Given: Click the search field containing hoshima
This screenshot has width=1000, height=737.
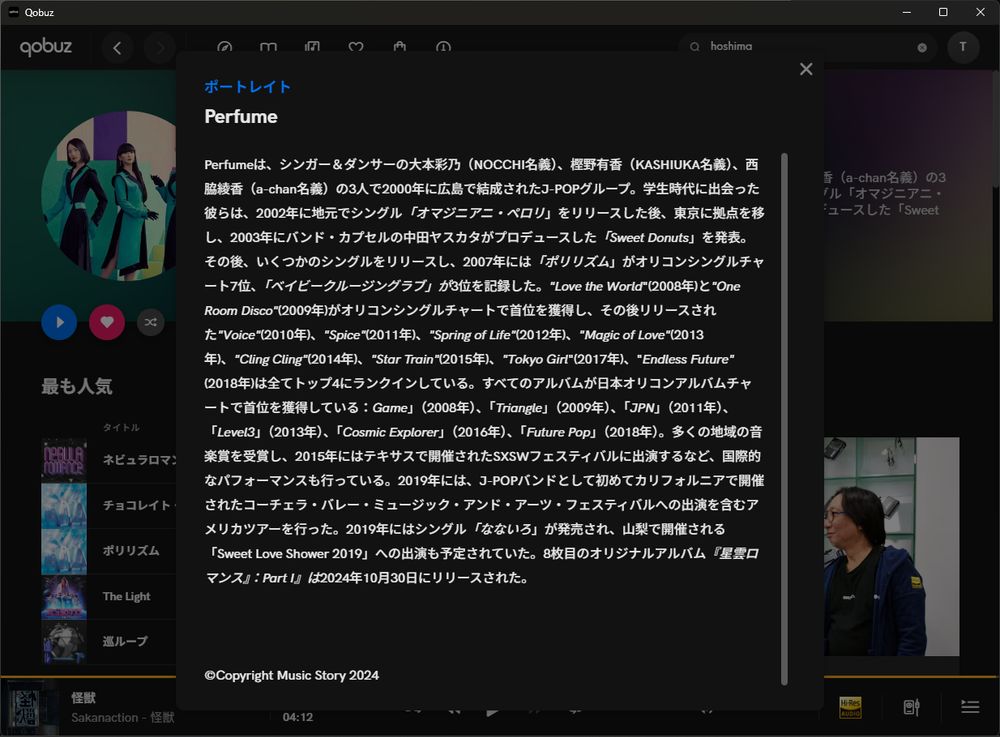Looking at the screenshot, I should tap(807, 47).
